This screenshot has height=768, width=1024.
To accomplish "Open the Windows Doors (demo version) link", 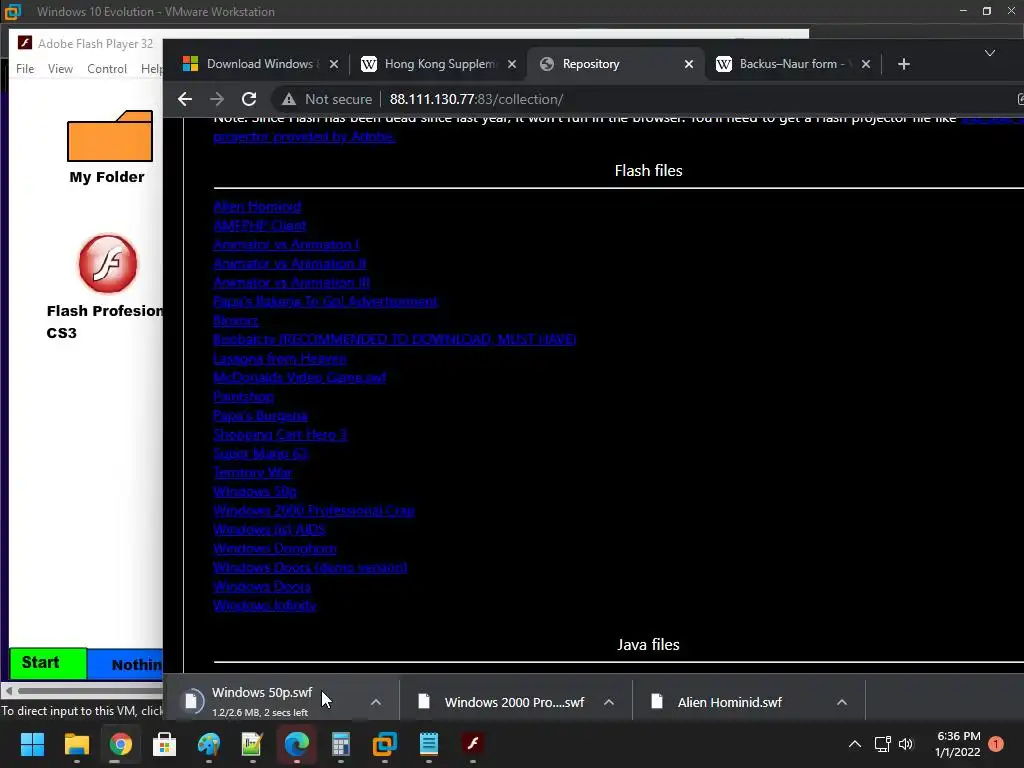I will coord(310,568).
